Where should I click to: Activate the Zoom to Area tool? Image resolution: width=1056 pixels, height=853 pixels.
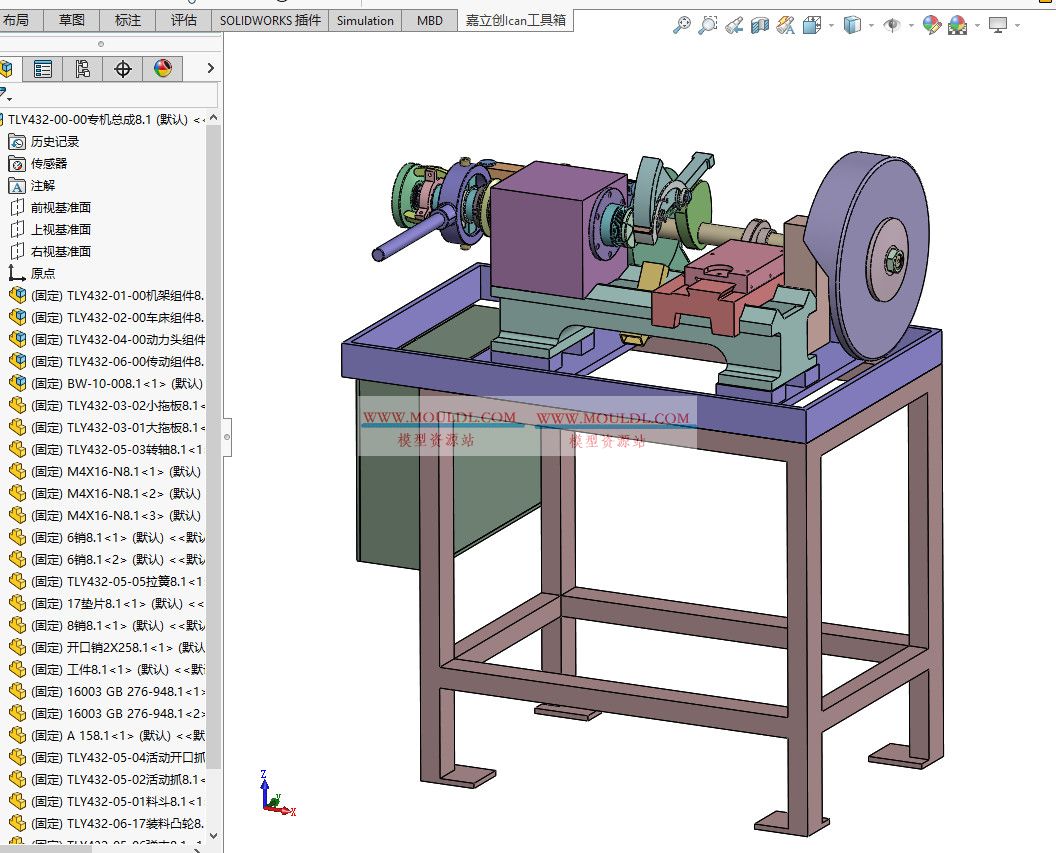pos(706,24)
